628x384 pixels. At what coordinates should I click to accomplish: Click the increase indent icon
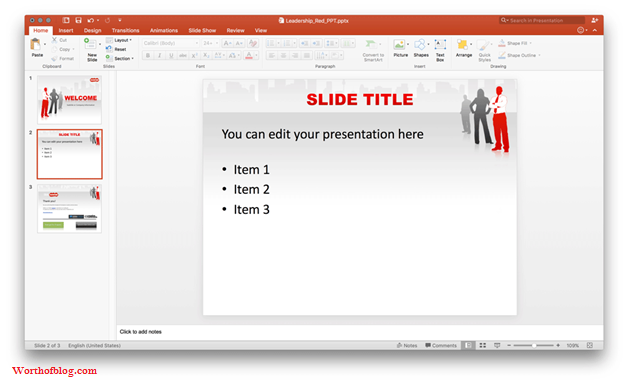[x=316, y=43]
